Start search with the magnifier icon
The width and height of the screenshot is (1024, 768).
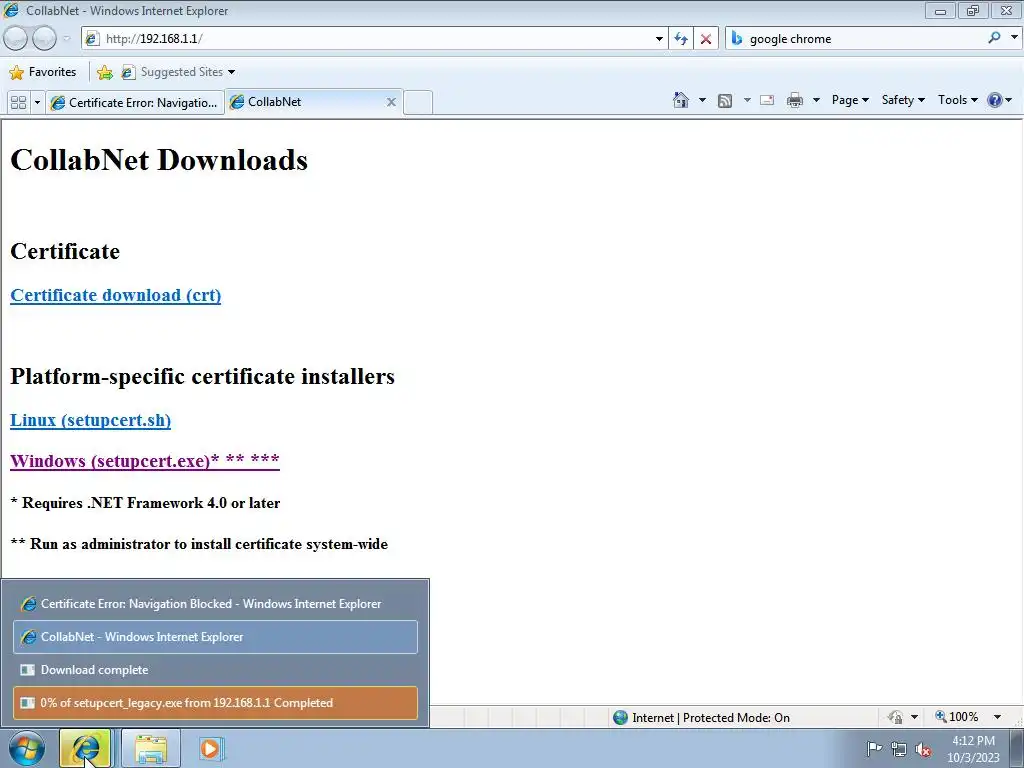coord(994,38)
